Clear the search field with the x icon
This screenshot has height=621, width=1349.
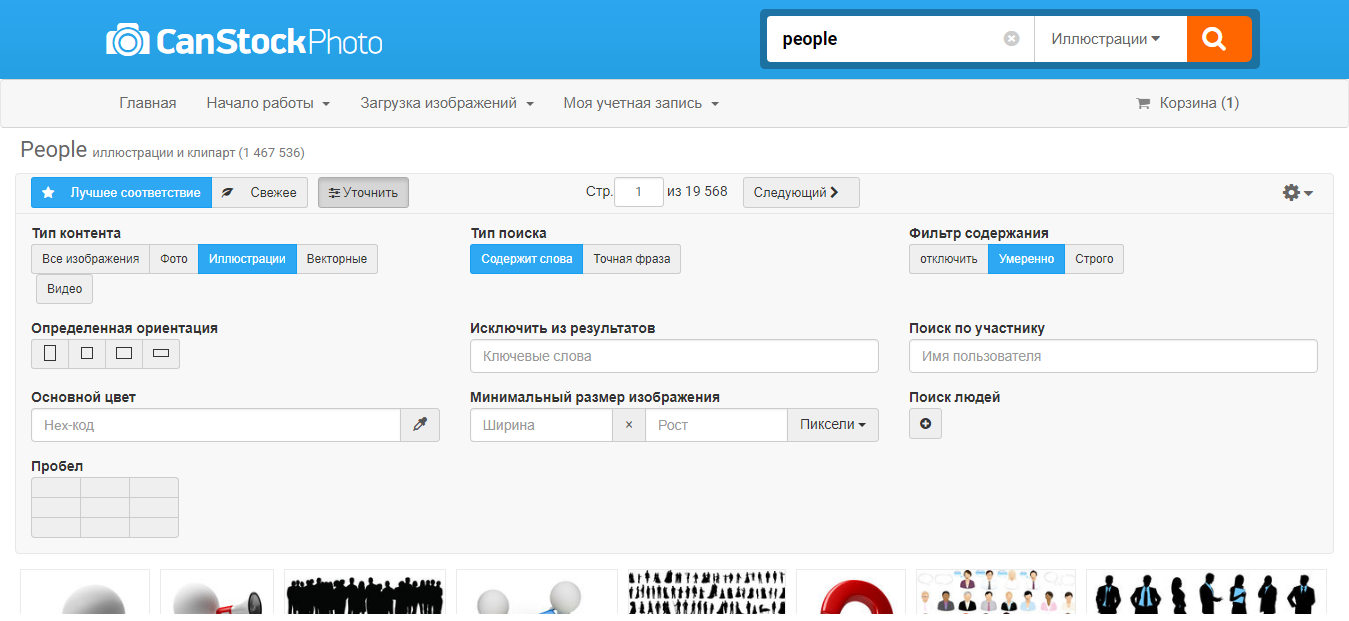1011,39
